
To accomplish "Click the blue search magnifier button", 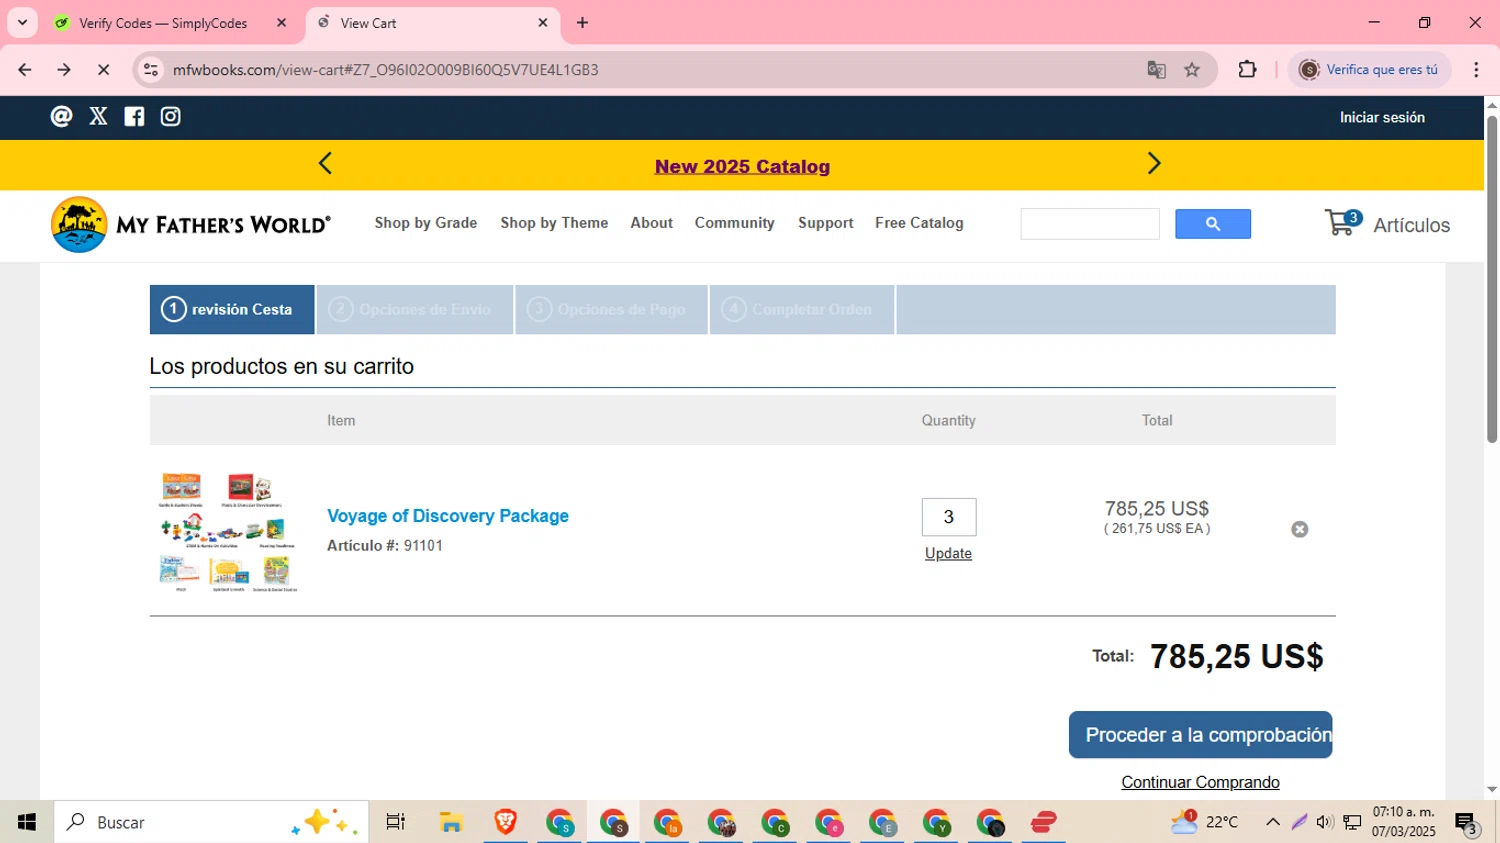I will 1213,224.
